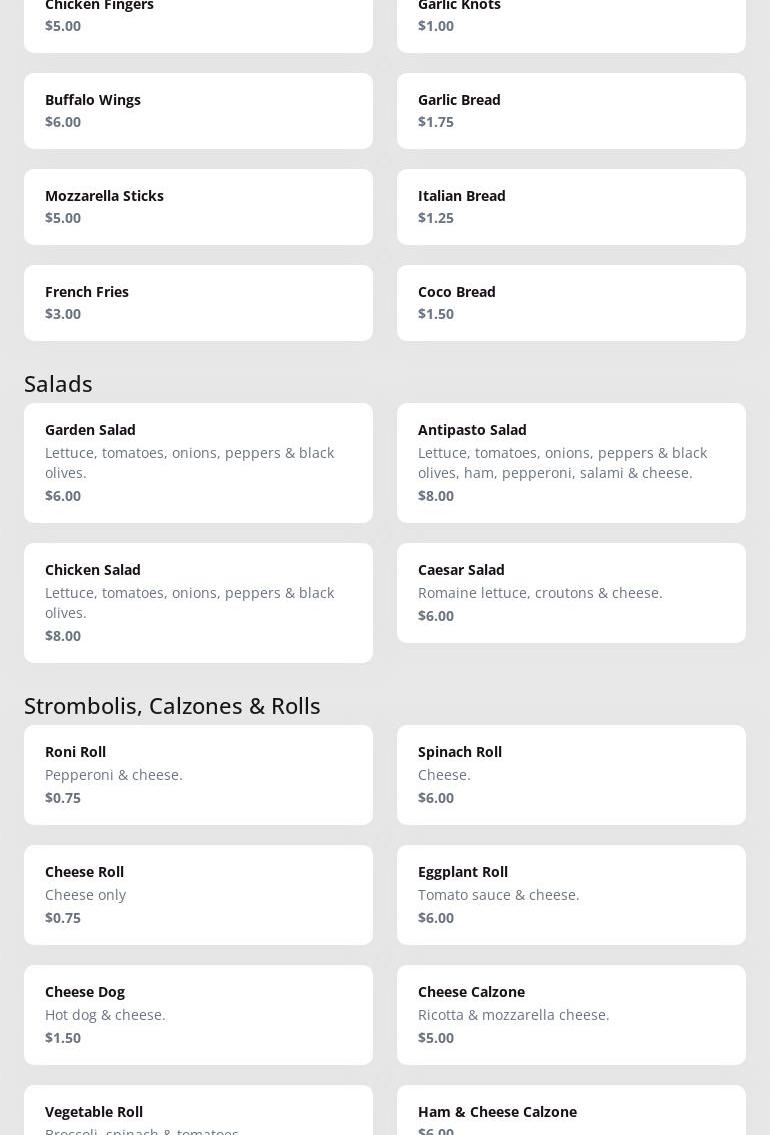The height and width of the screenshot is (1135, 770).
Task: Select the Chicken Salad card
Action: tap(198, 603)
